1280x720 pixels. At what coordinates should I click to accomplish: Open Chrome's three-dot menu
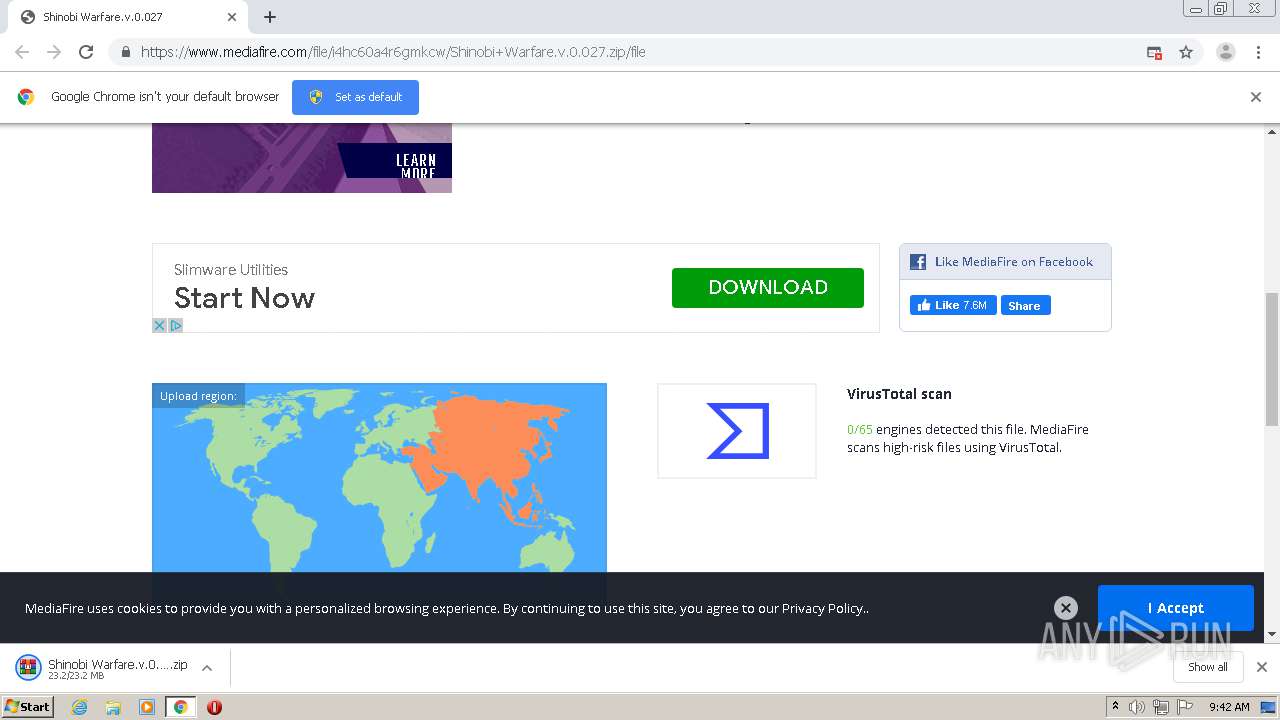pos(1258,52)
